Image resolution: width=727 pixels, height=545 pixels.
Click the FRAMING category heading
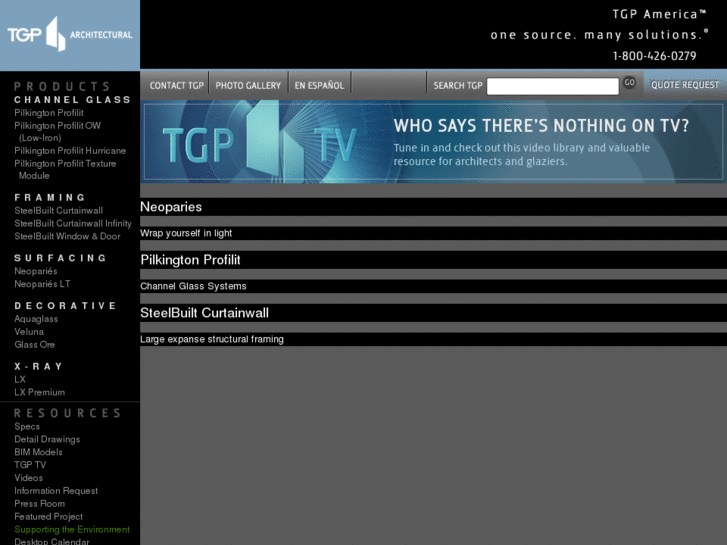point(50,198)
